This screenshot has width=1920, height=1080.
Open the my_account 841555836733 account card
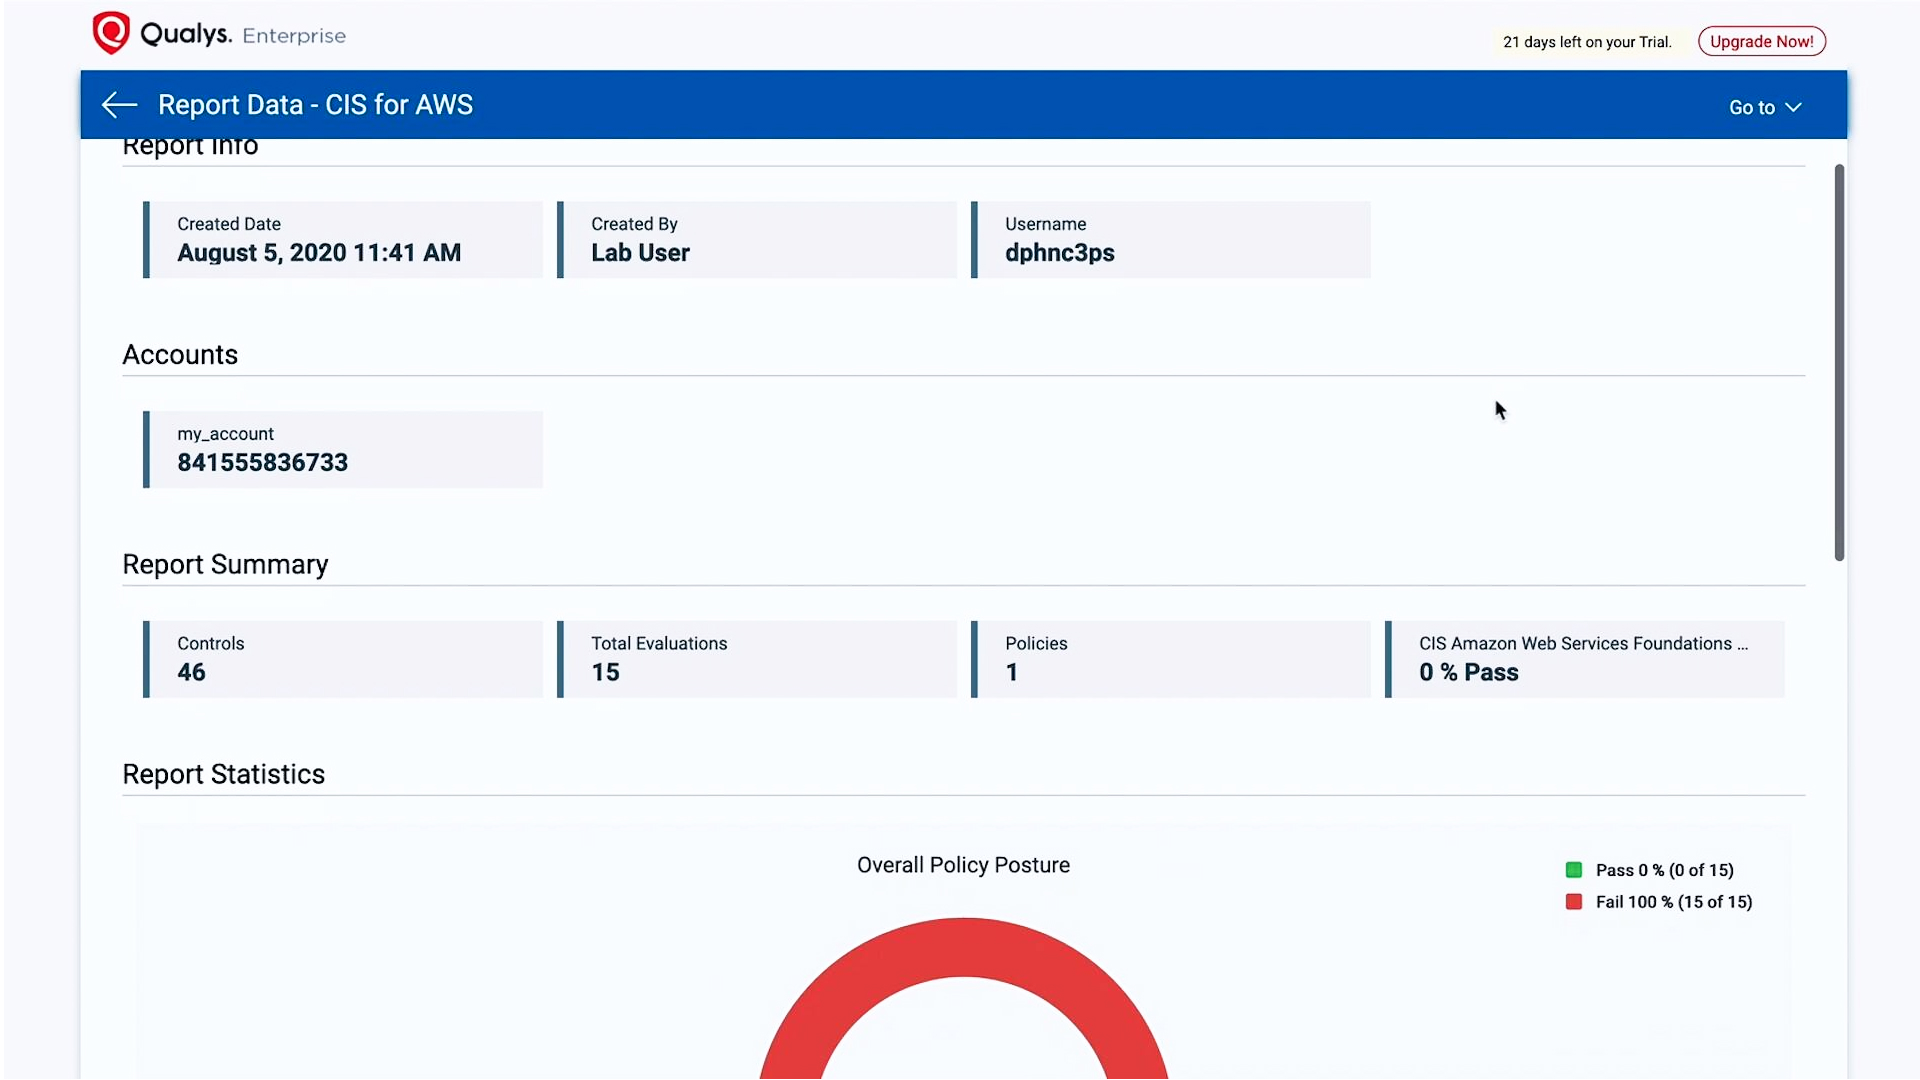coord(342,449)
